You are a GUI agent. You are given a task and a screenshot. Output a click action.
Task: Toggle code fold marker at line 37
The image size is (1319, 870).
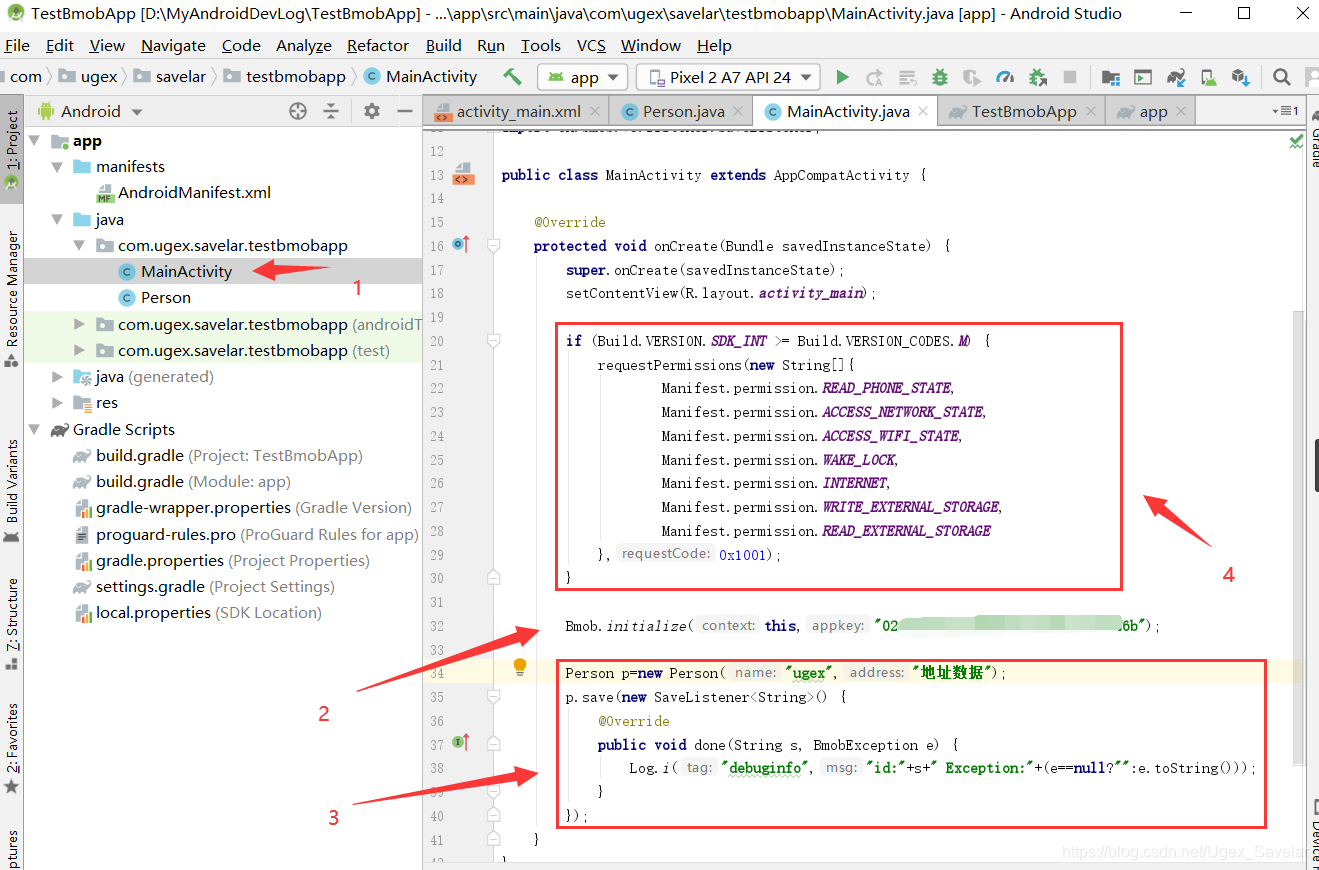[493, 744]
